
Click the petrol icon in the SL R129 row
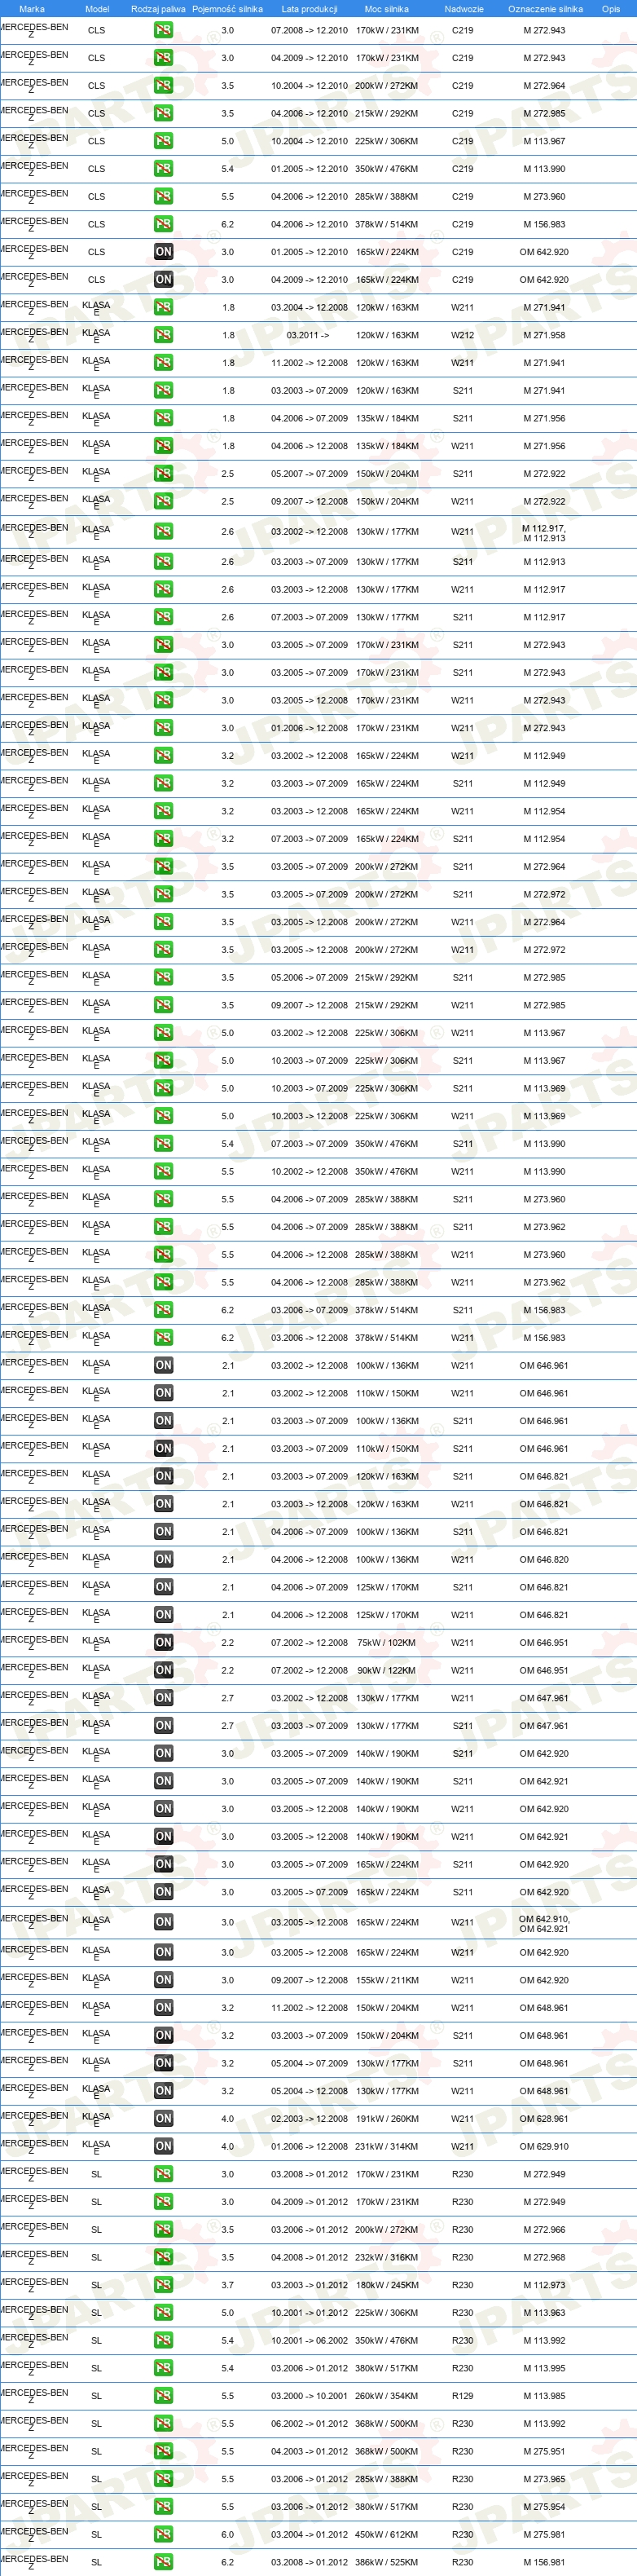[163, 2397]
